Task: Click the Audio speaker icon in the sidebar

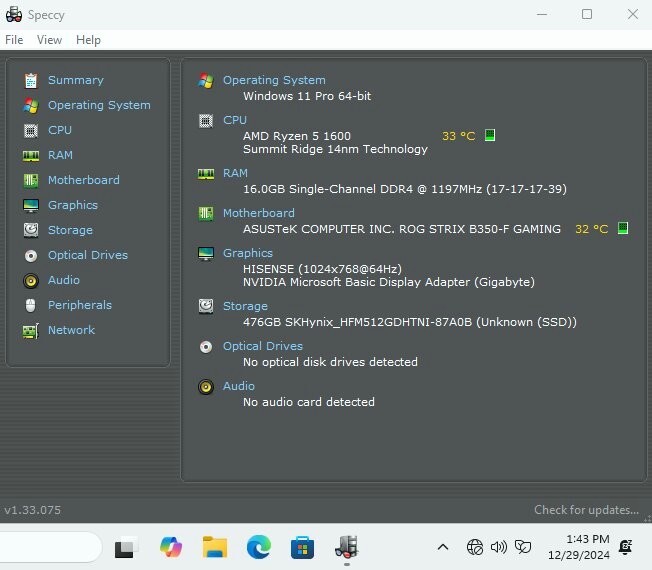Action: (x=31, y=281)
